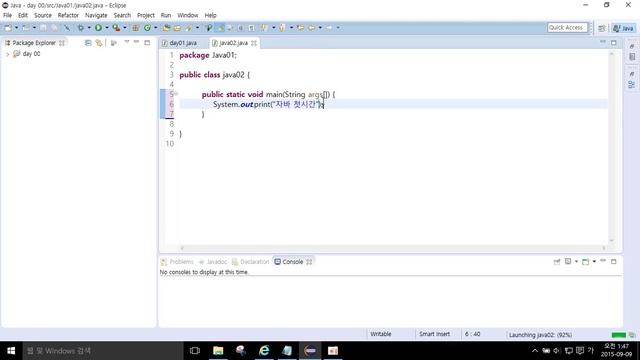Click the Skip All Breakpoints icon

(x=67, y=28)
